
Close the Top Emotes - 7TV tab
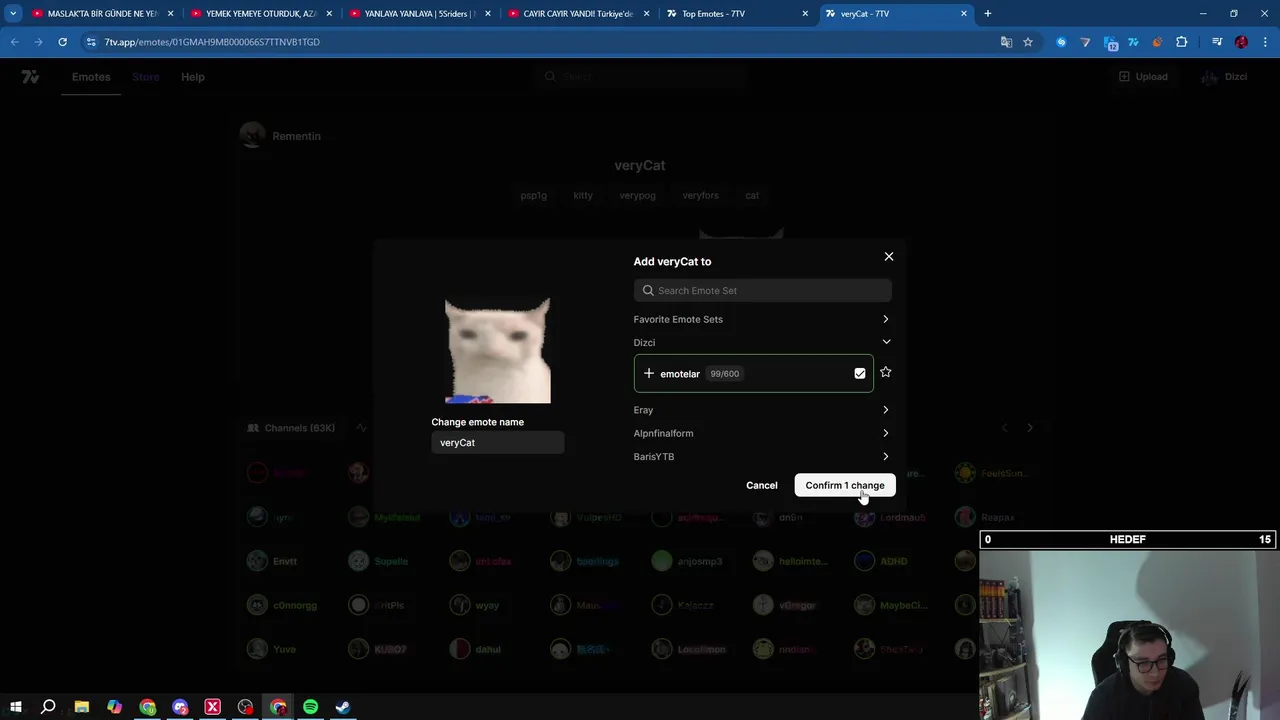[805, 14]
